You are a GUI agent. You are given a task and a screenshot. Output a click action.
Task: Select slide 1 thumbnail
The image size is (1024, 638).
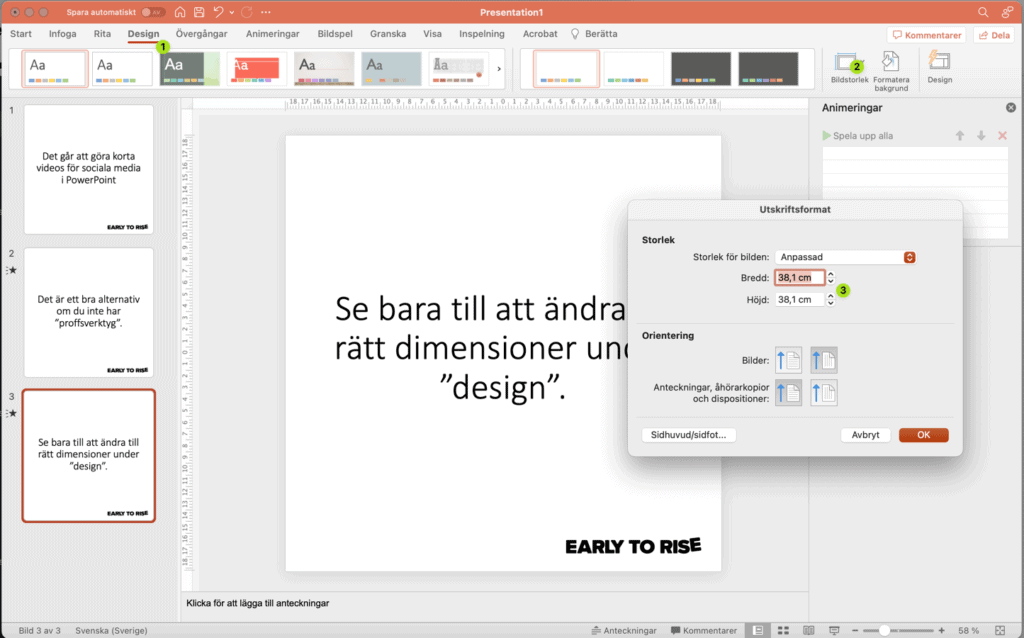[x=89, y=169]
